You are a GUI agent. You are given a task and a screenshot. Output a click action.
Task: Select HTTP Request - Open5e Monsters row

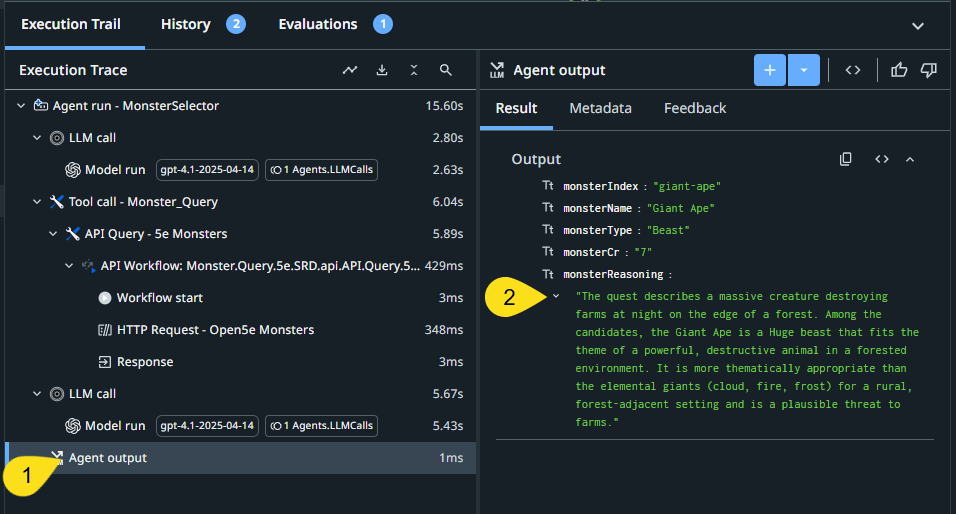pos(240,330)
